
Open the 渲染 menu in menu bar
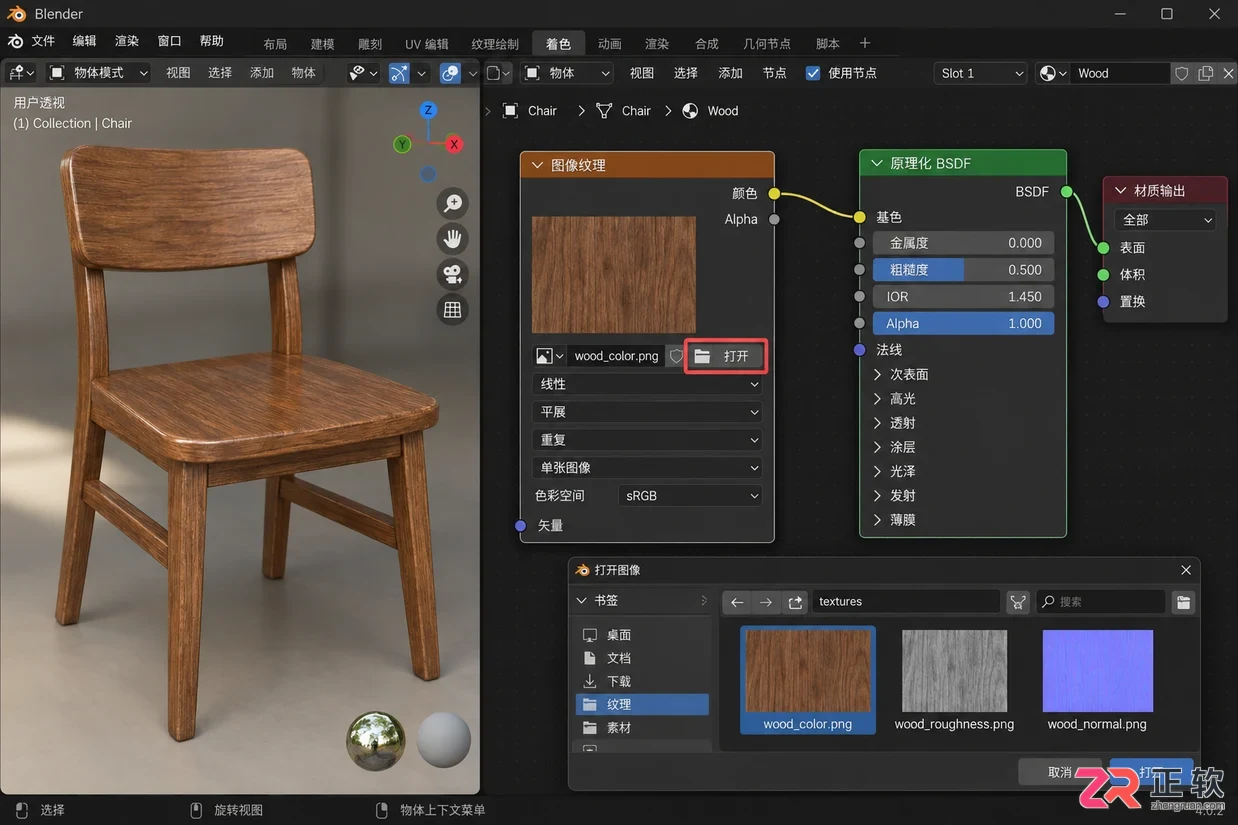tap(127, 41)
